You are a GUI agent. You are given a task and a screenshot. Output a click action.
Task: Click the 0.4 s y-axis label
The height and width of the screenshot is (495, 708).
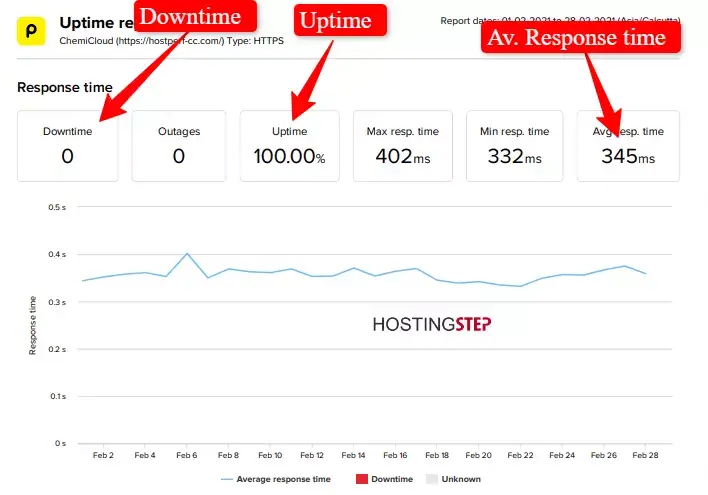pyautogui.click(x=57, y=255)
